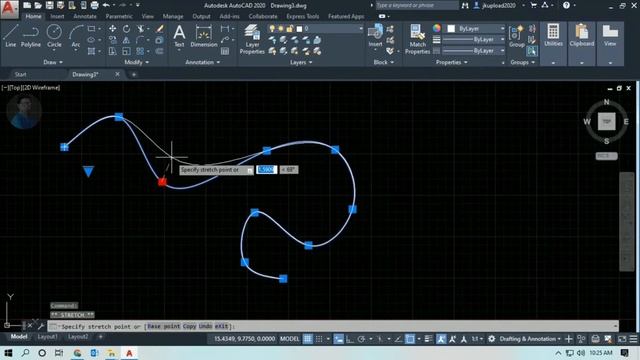Screen dimensions: 640x360
Task: Click the Insert block icon
Action: point(375,36)
